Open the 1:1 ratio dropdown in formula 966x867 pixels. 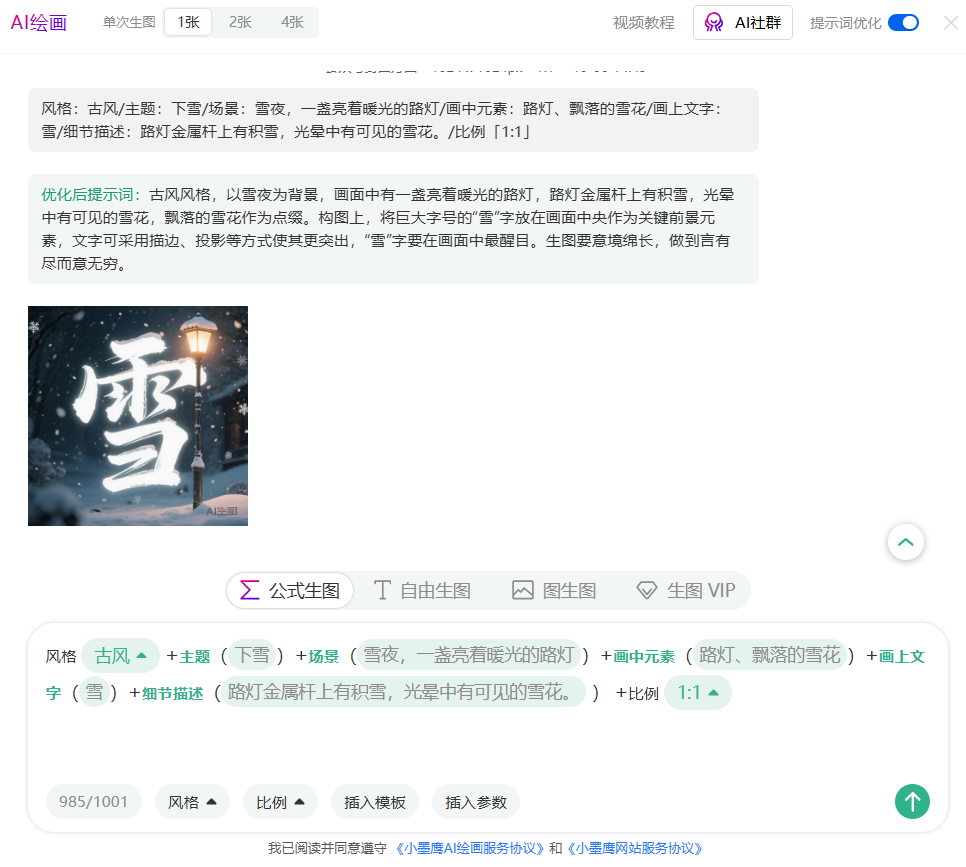click(x=697, y=692)
